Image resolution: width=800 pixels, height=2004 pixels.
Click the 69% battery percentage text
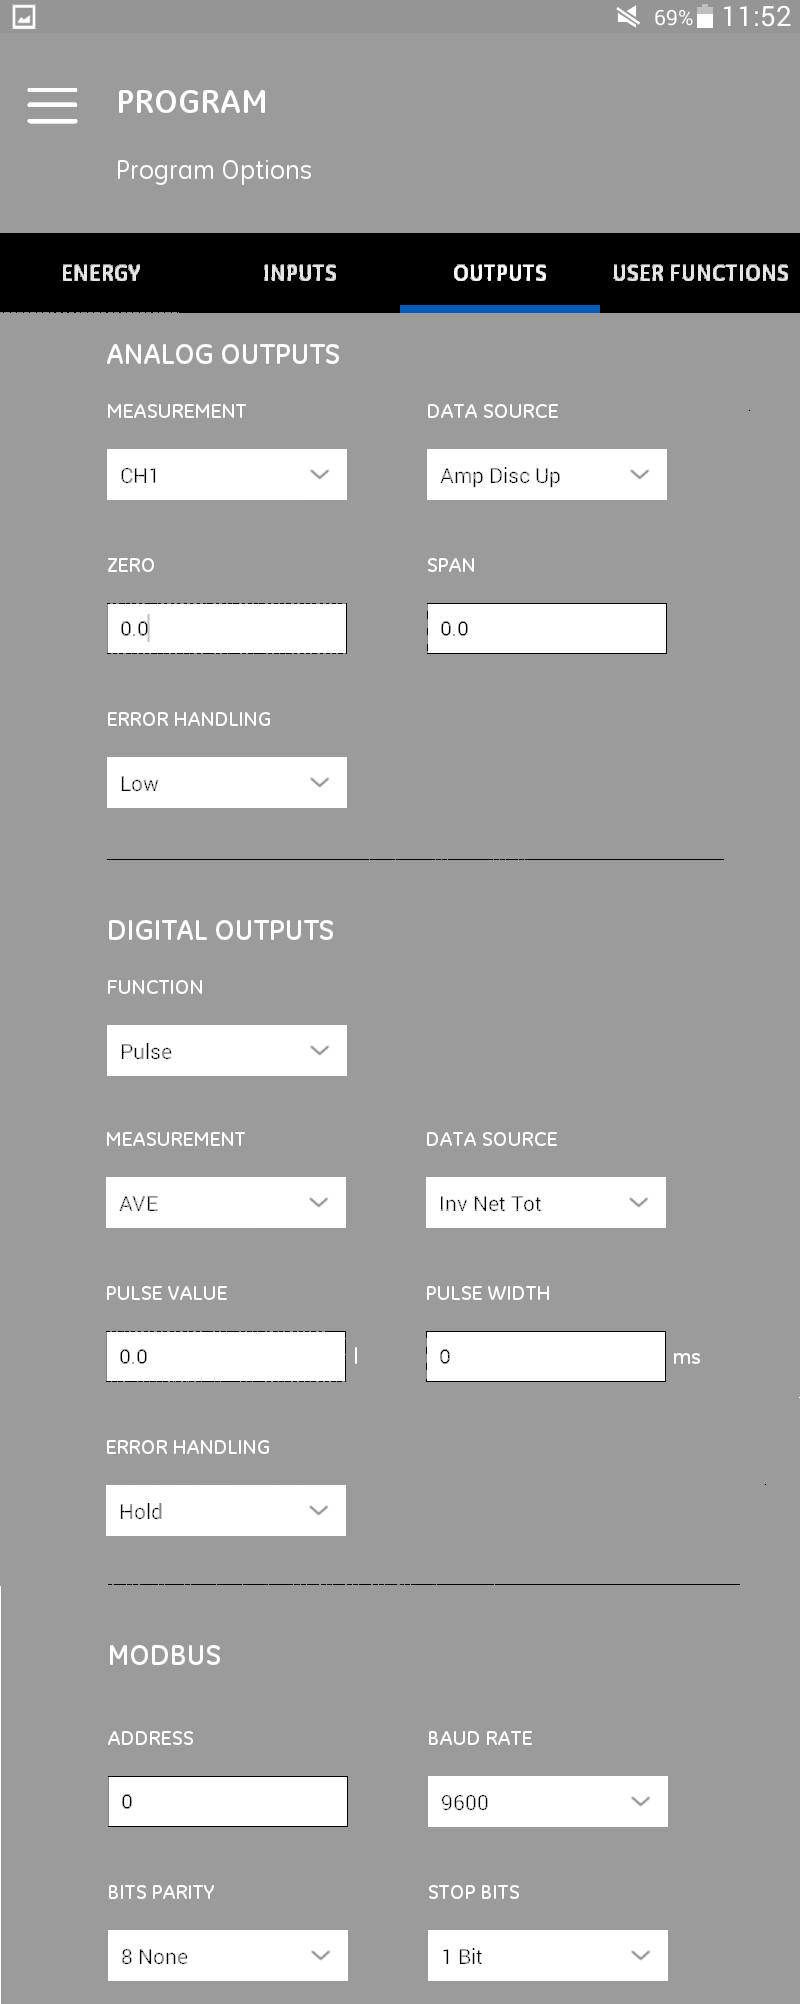[673, 18]
